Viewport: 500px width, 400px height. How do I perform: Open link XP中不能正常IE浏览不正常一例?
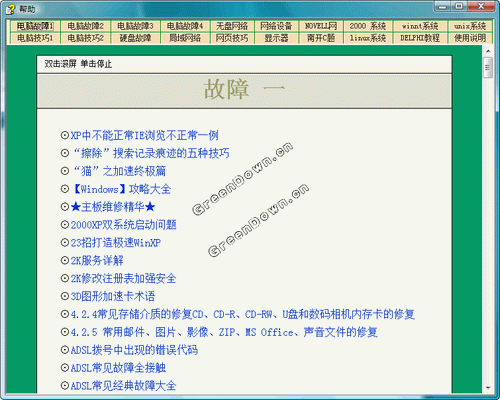[x=145, y=135]
